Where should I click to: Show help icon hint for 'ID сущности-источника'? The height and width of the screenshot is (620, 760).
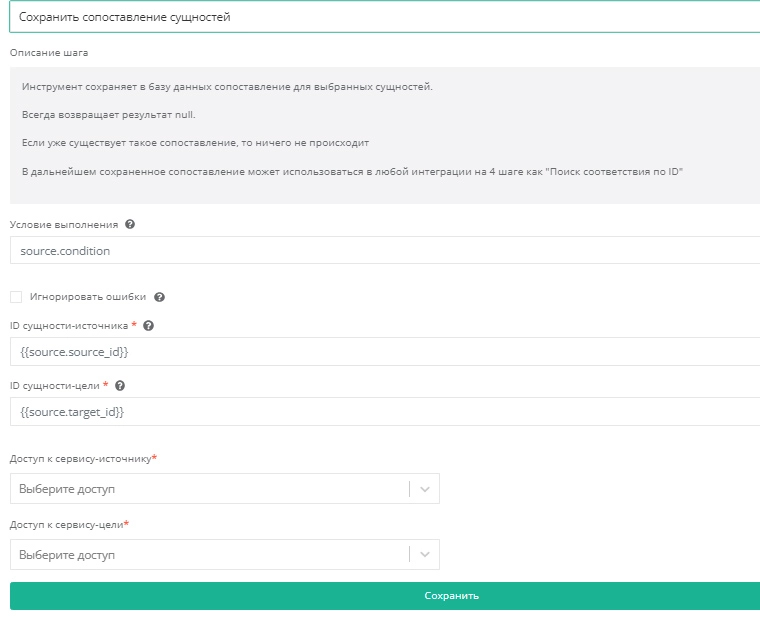pos(149,326)
